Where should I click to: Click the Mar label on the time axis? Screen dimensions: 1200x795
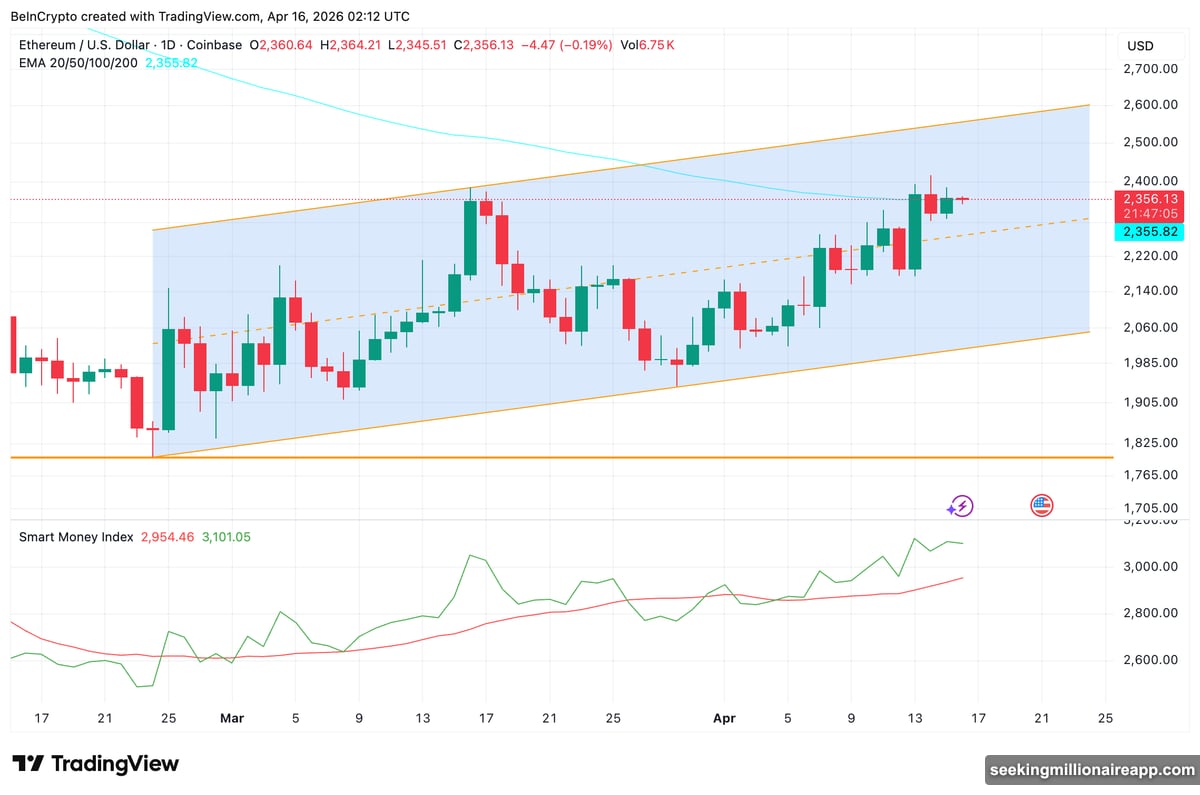[232, 718]
